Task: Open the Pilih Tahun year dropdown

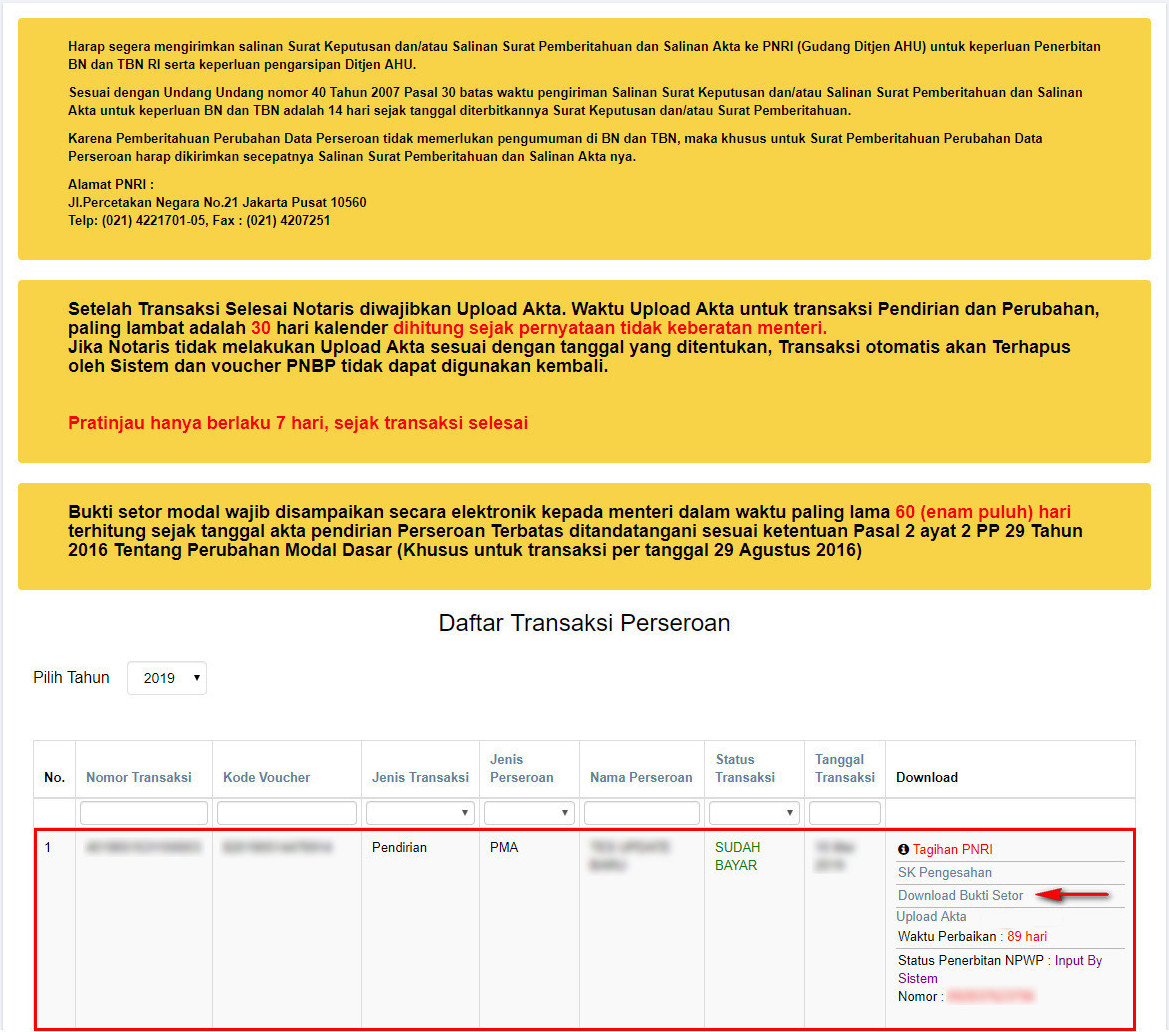Action: coord(166,678)
